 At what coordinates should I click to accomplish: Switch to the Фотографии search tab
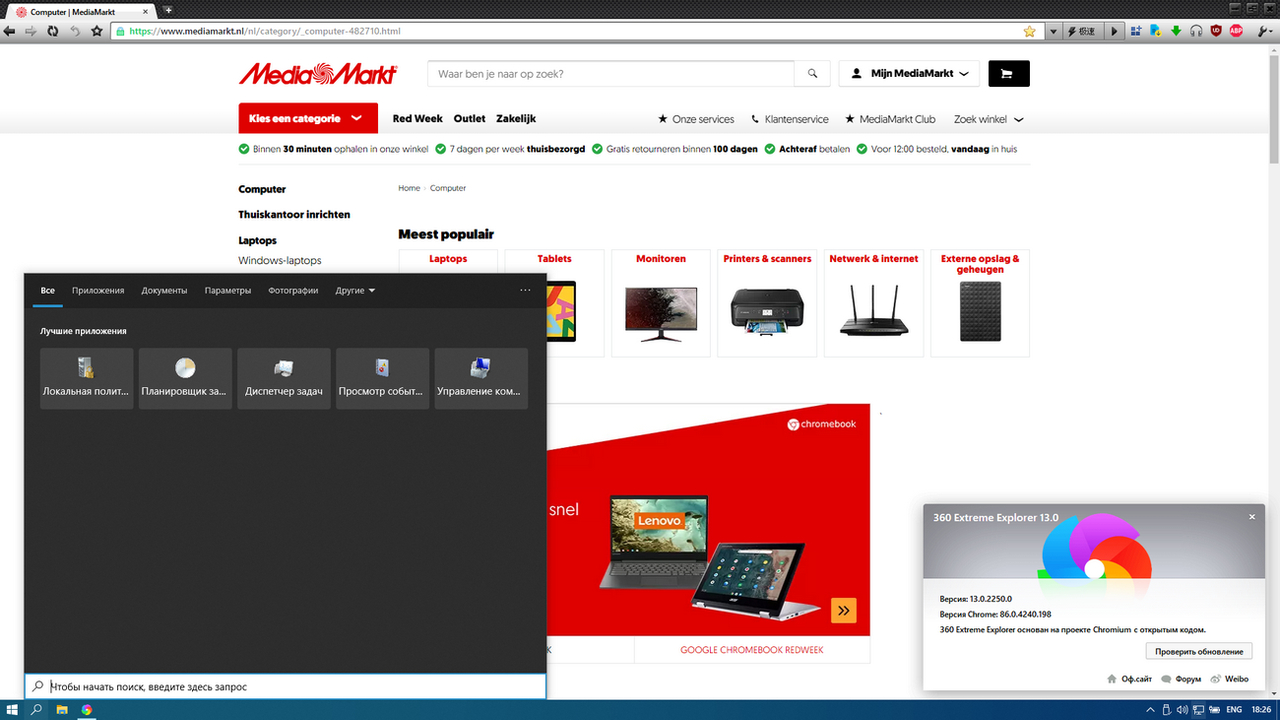click(x=293, y=290)
